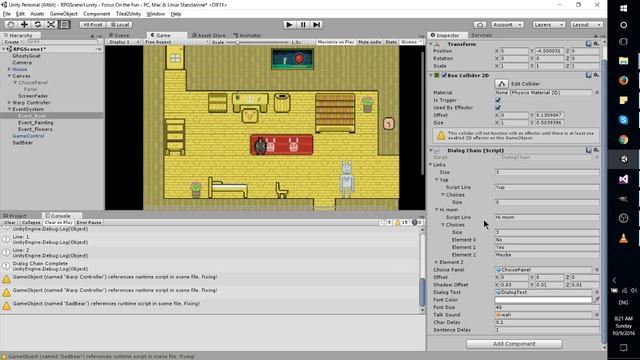
Task: Open Display 1 dropdown in Game view
Action: coord(124,42)
